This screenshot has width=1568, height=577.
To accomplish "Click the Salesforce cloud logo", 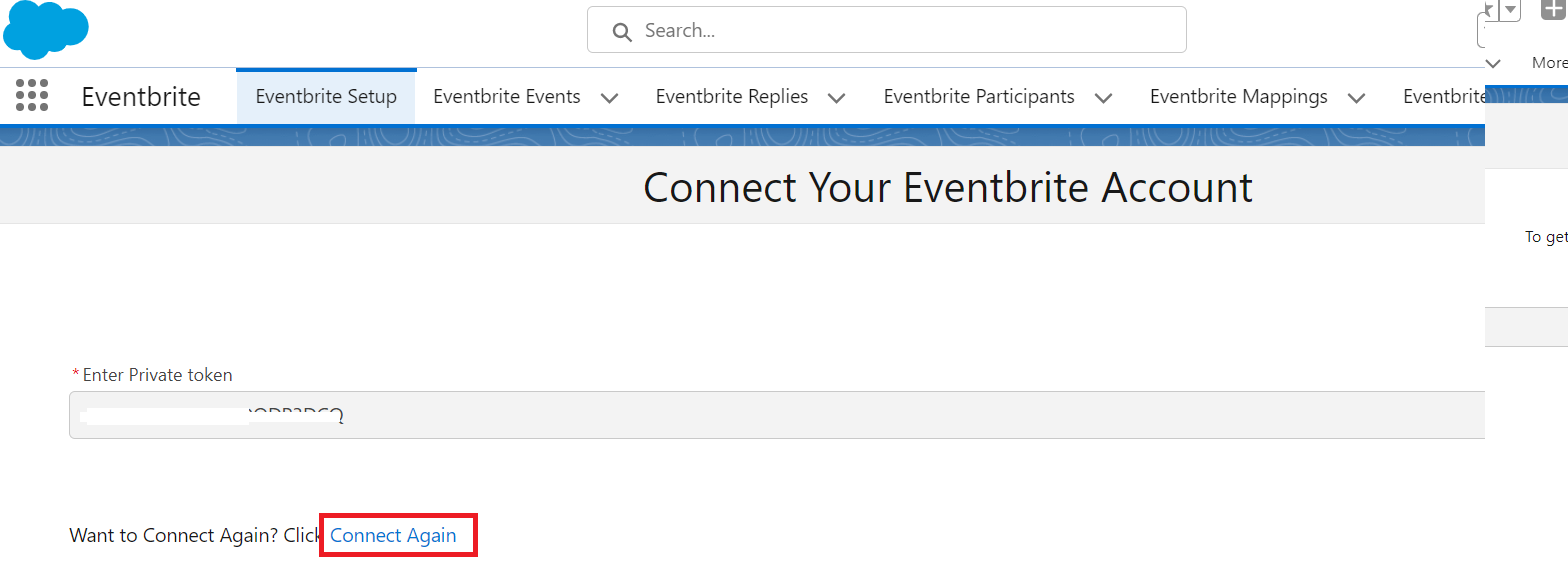I will (x=46, y=30).
